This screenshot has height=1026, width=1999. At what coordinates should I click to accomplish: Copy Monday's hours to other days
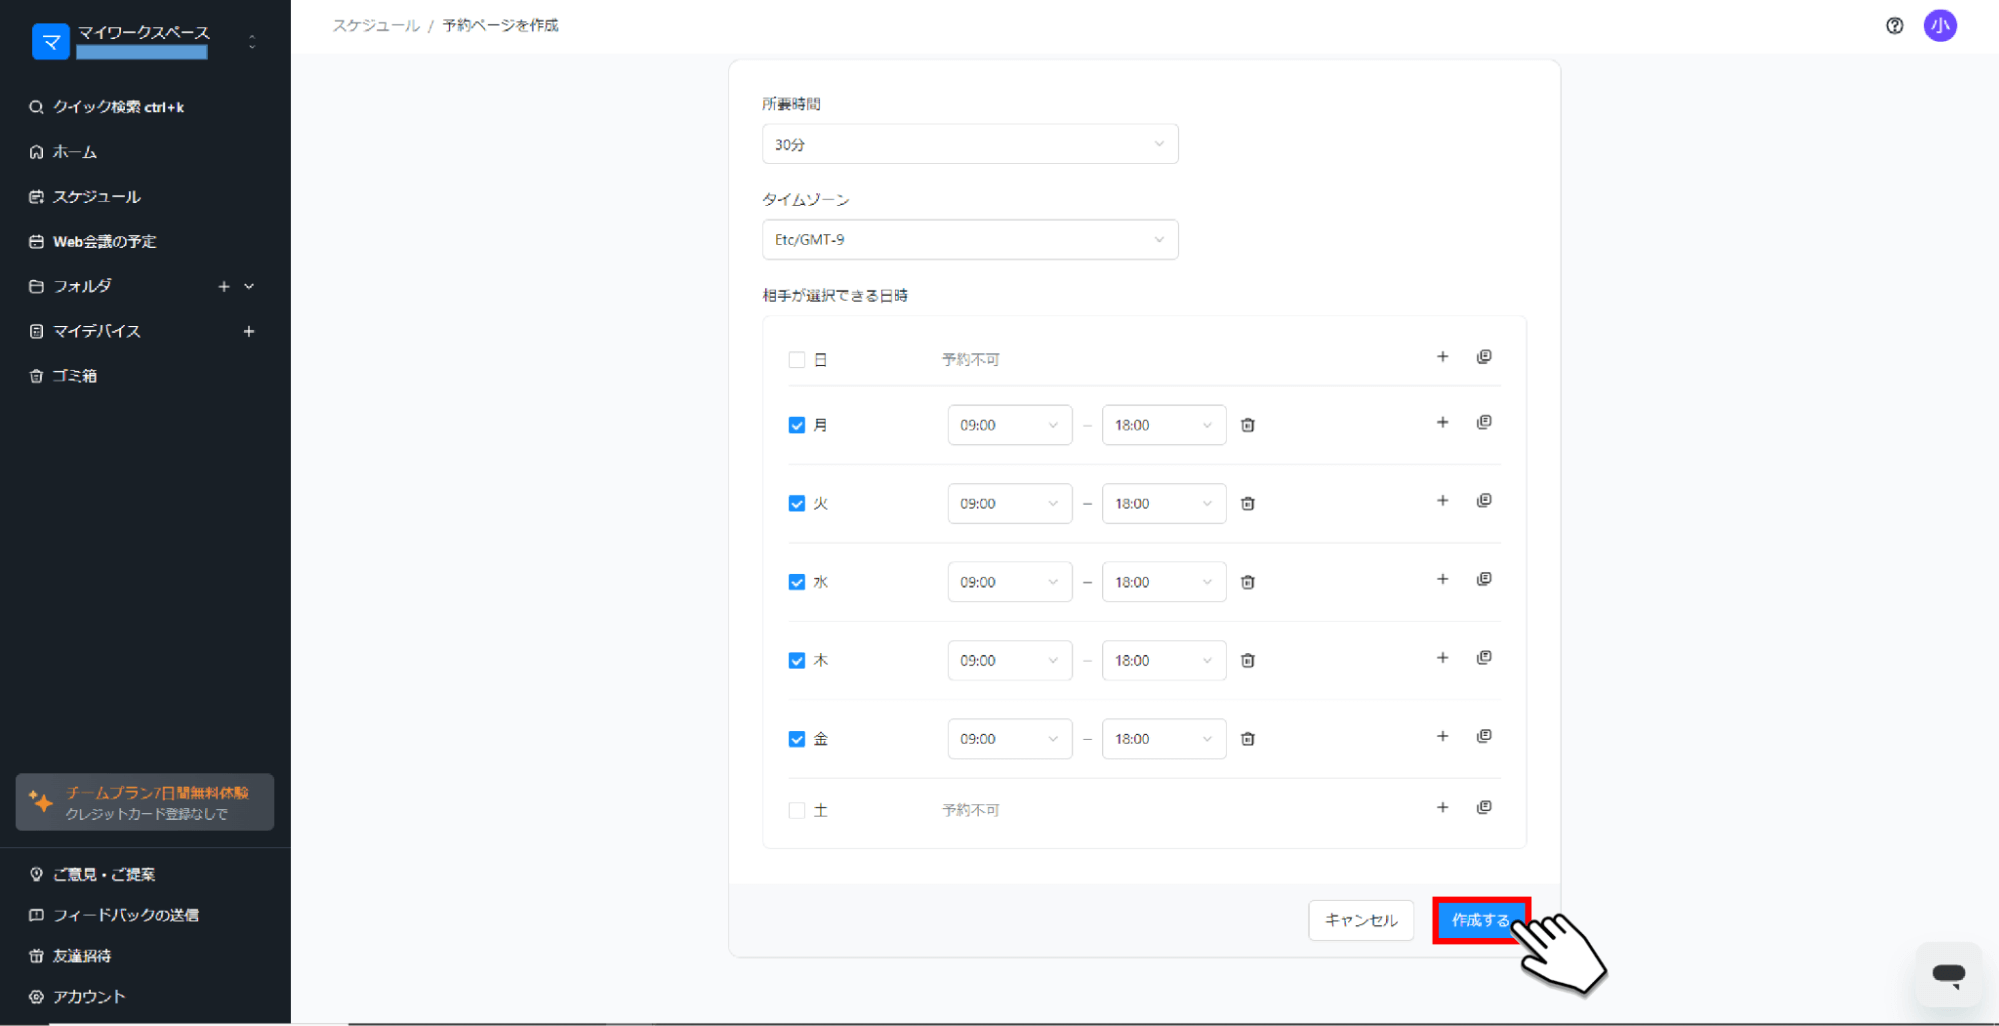point(1484,423)
